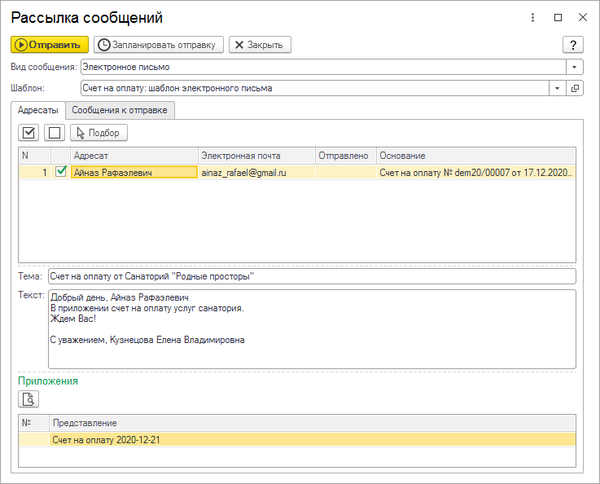Open help with the question mark button
The height and width of the screenshot is (484, 600).
tap(574, 45)
